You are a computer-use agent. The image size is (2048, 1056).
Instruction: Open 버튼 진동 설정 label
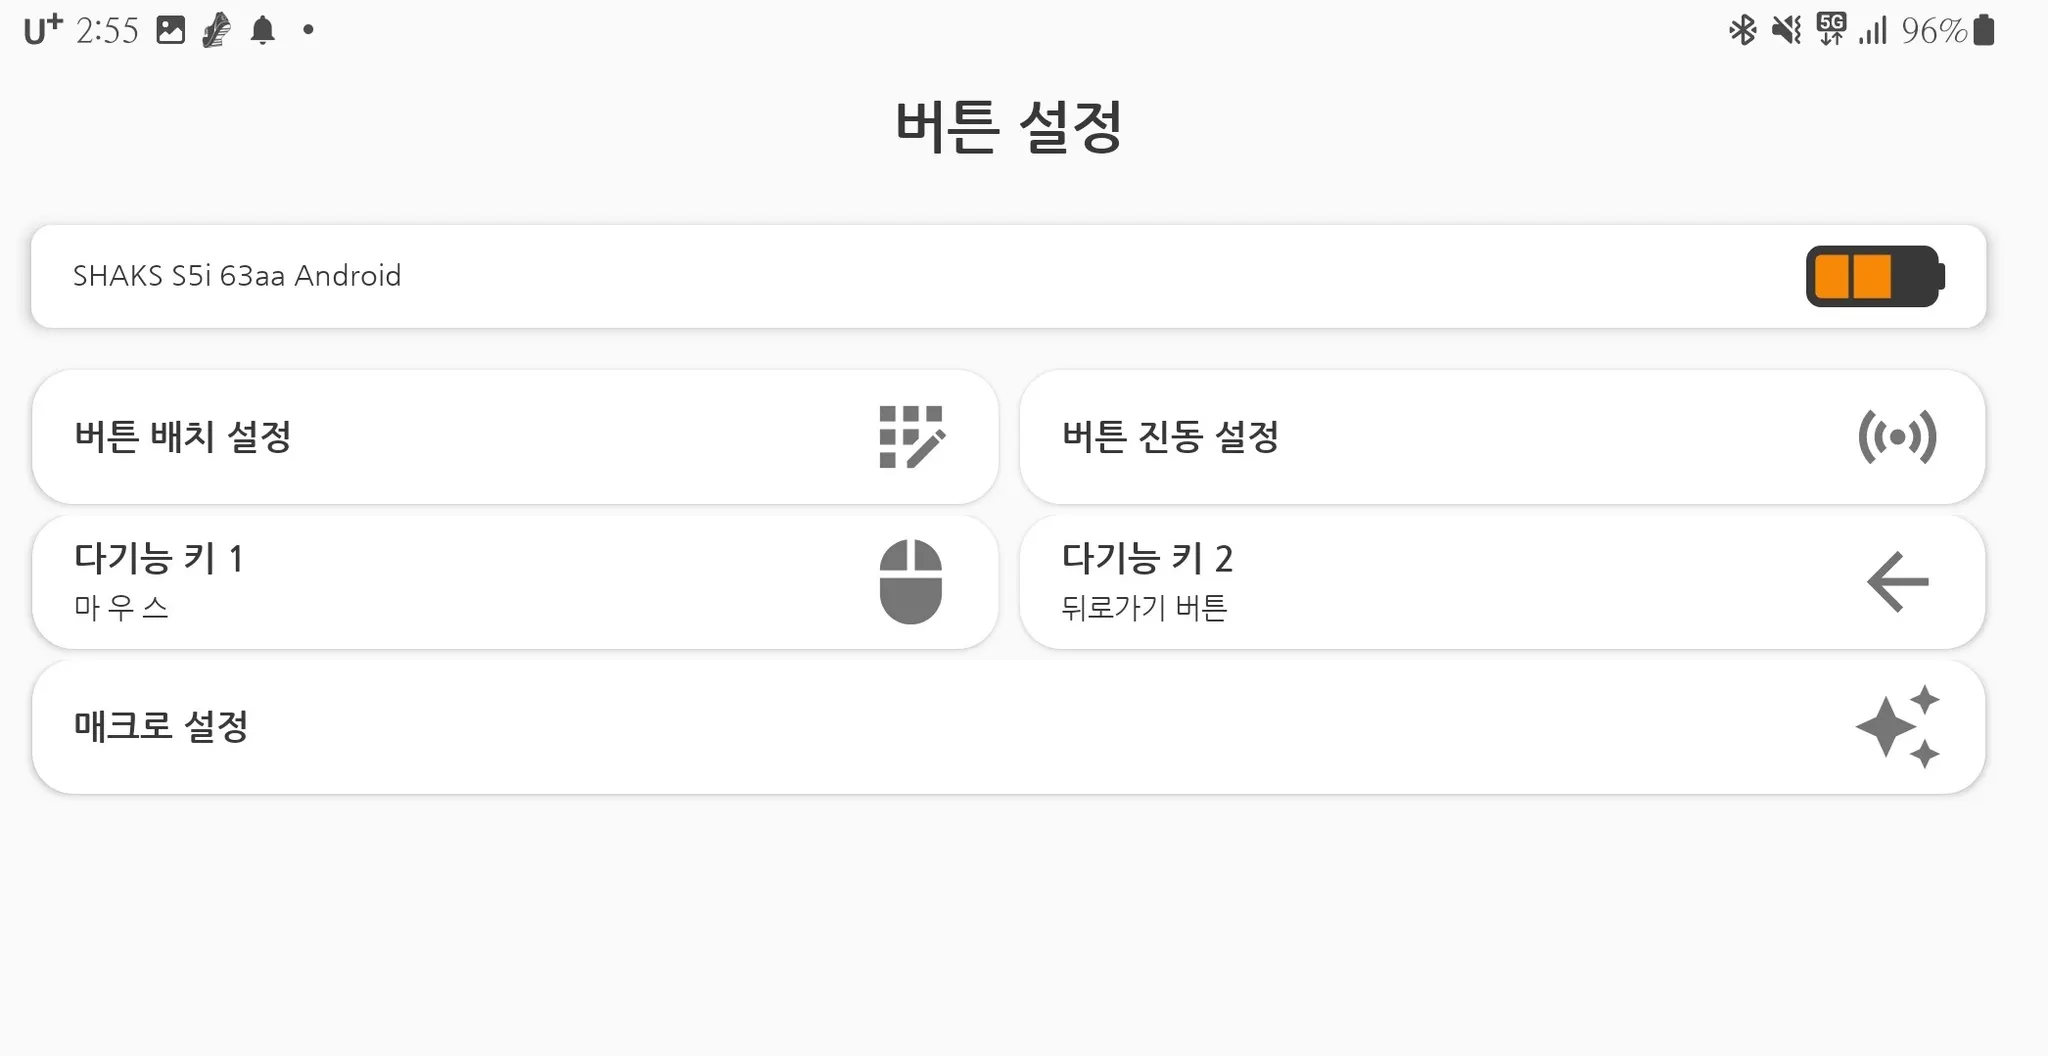click(1170, 437)
